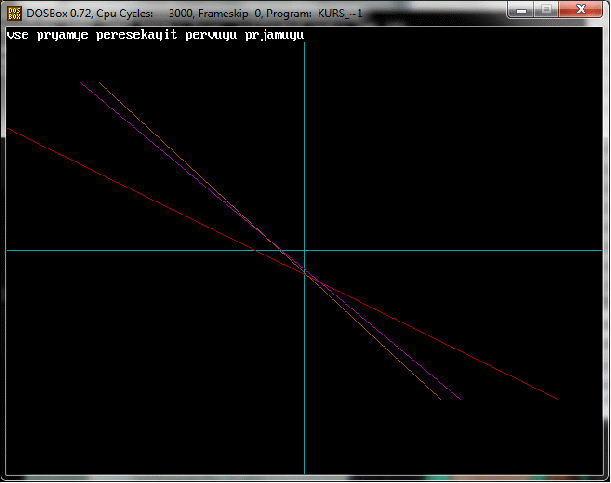Screen dimensions: 611x483
Task: Maximize the DOSBox window
Action: [547, 10]
